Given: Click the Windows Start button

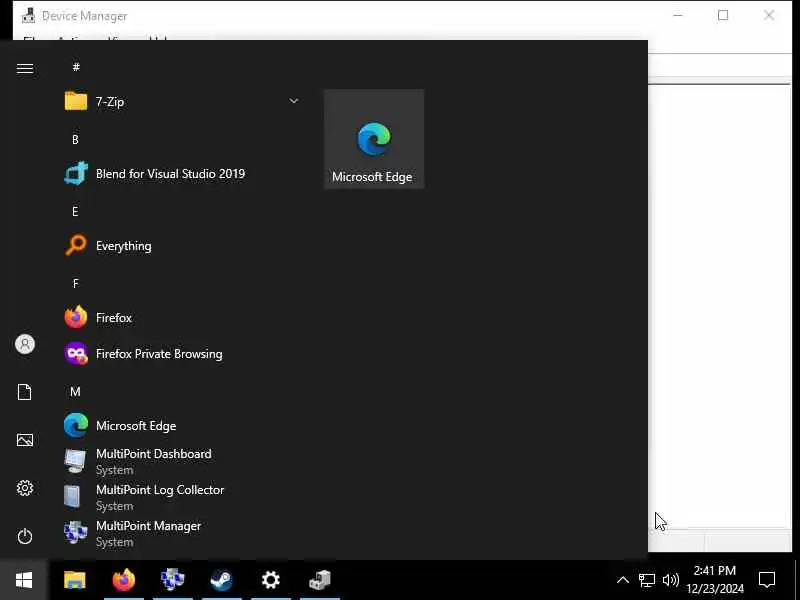Looking at the screenshot, I should 24,580.
